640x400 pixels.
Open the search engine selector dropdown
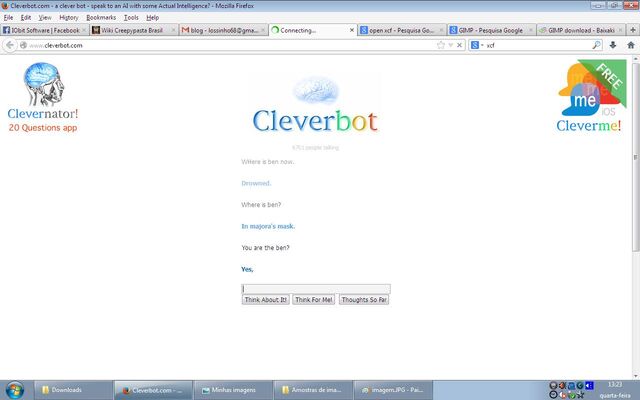point(477,45)
